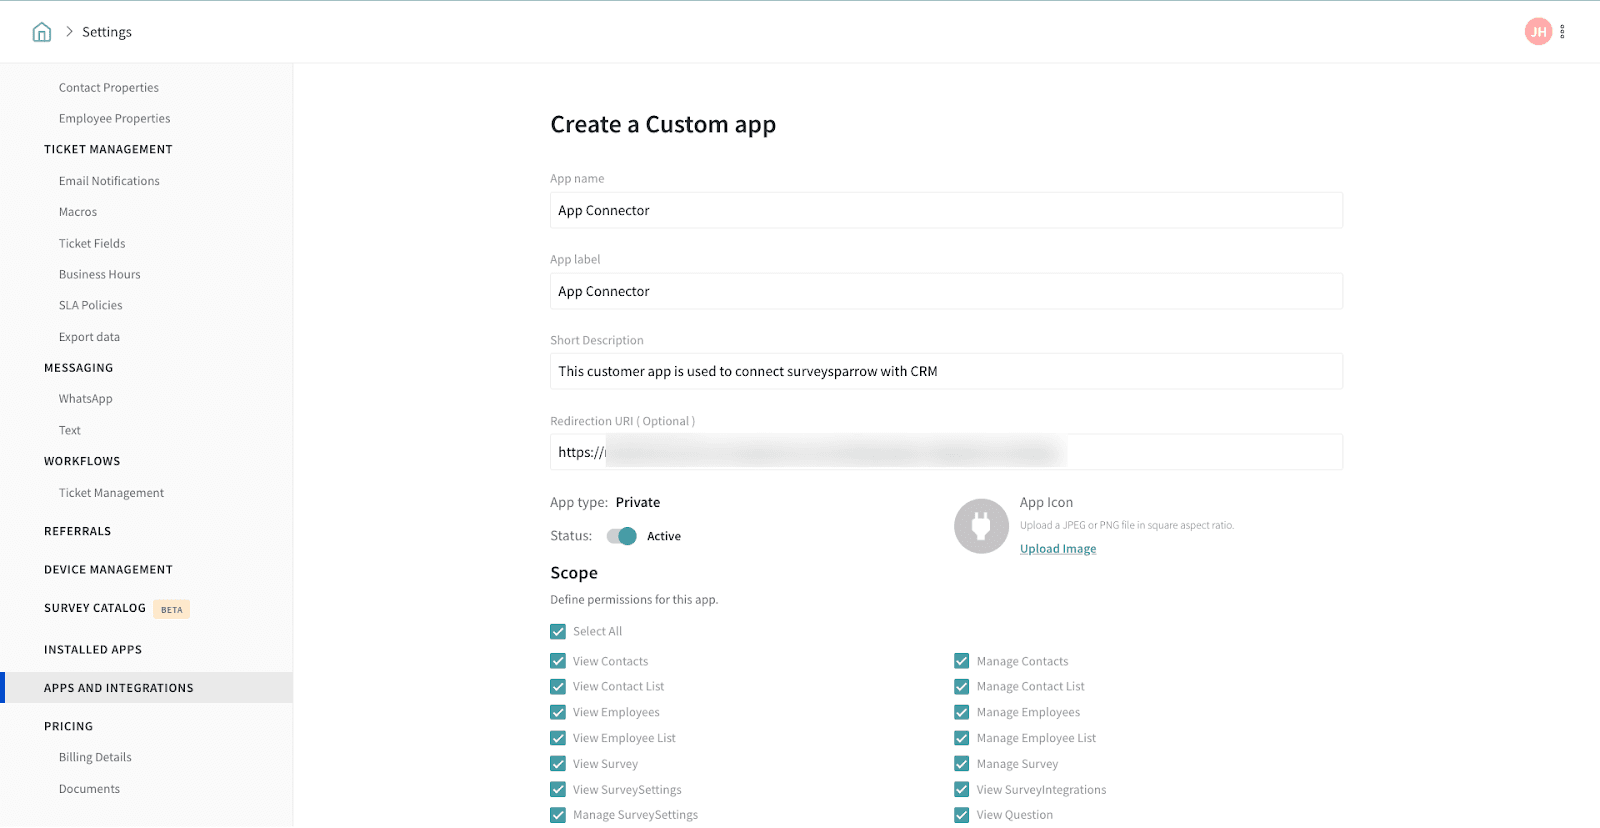Expand the Referrals section
1600x828 pixels.
pyautogui.click(x=77, y=532)
